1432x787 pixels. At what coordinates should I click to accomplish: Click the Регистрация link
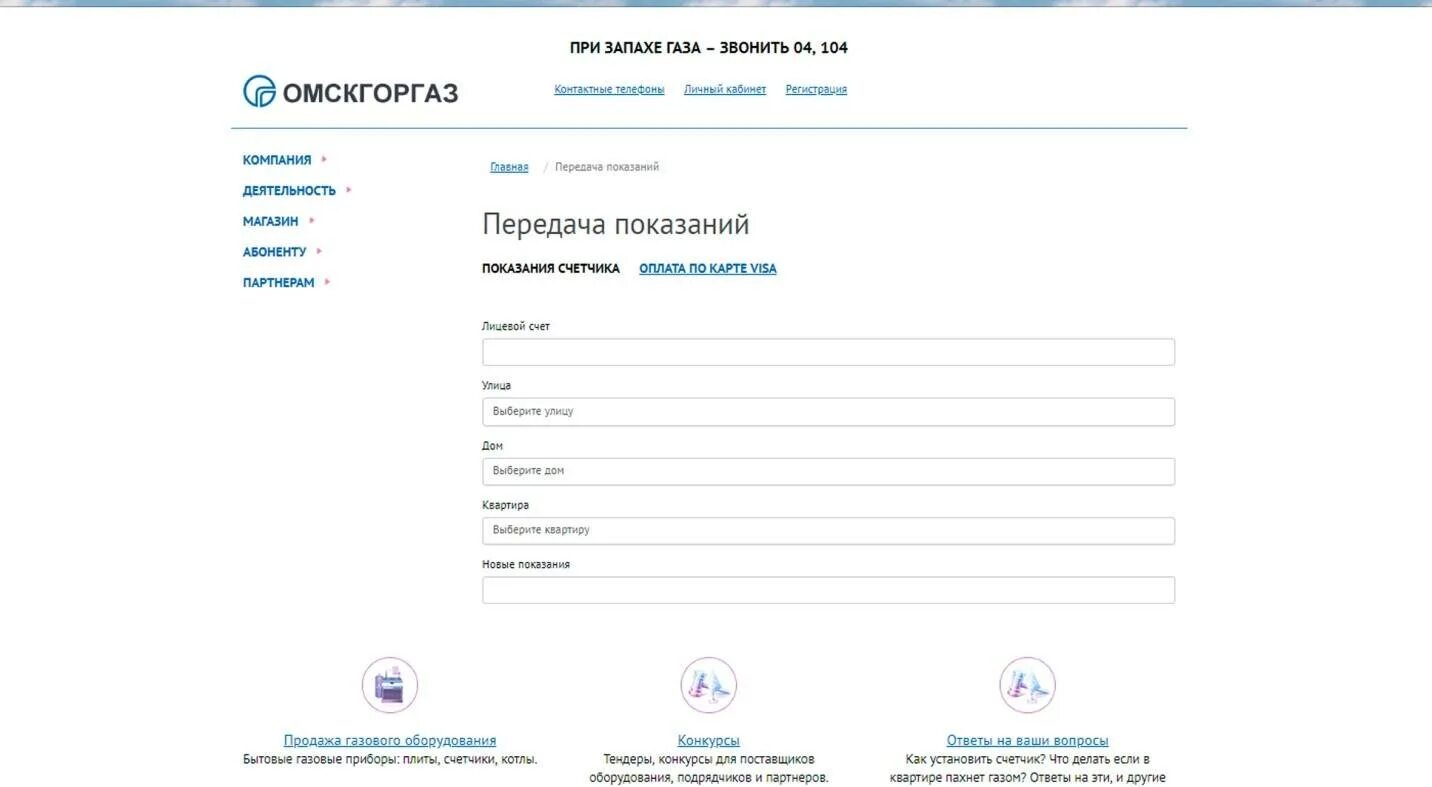[815, 89]
